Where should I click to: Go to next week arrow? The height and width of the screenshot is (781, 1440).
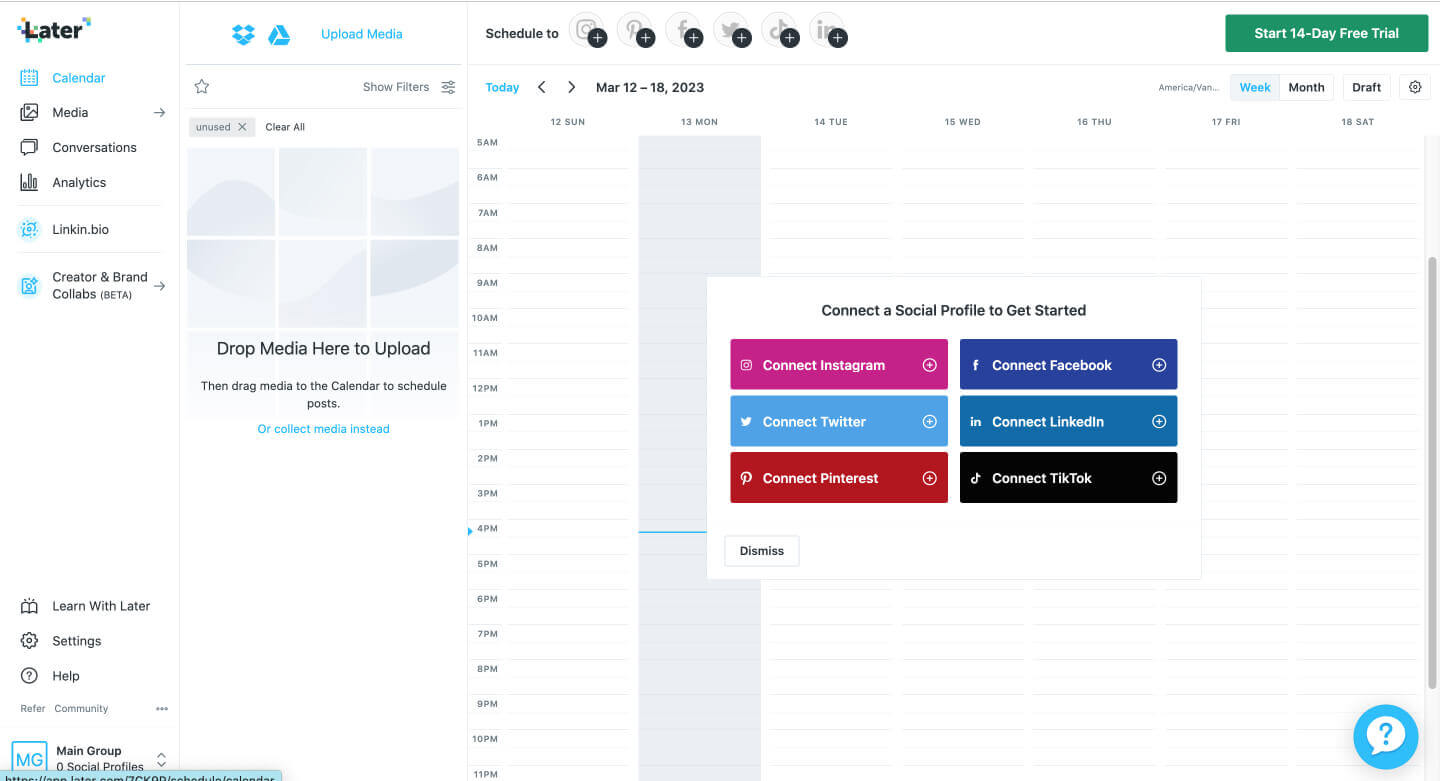[571, 87]
